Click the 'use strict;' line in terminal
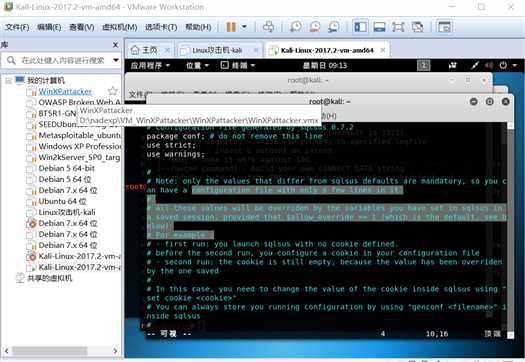The height and width of the screenshot is (362, 525). tap(171, 145)
